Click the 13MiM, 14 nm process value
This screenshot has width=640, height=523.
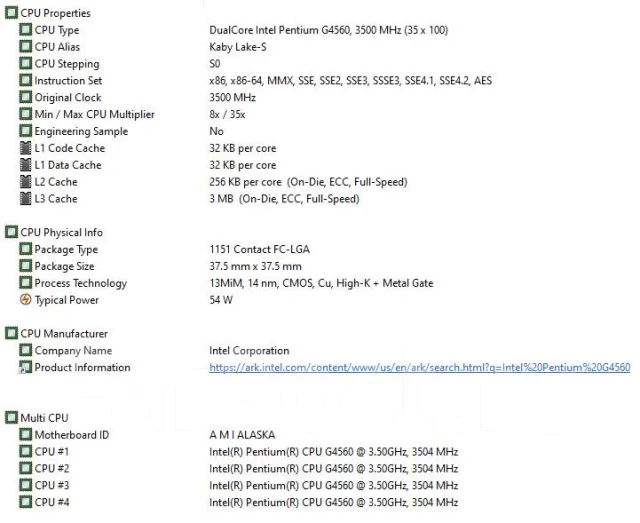[x=321, y=283]
